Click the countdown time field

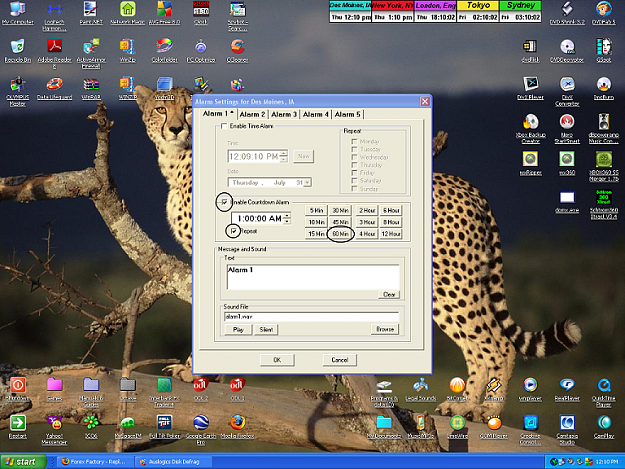(x=257, y=218)
